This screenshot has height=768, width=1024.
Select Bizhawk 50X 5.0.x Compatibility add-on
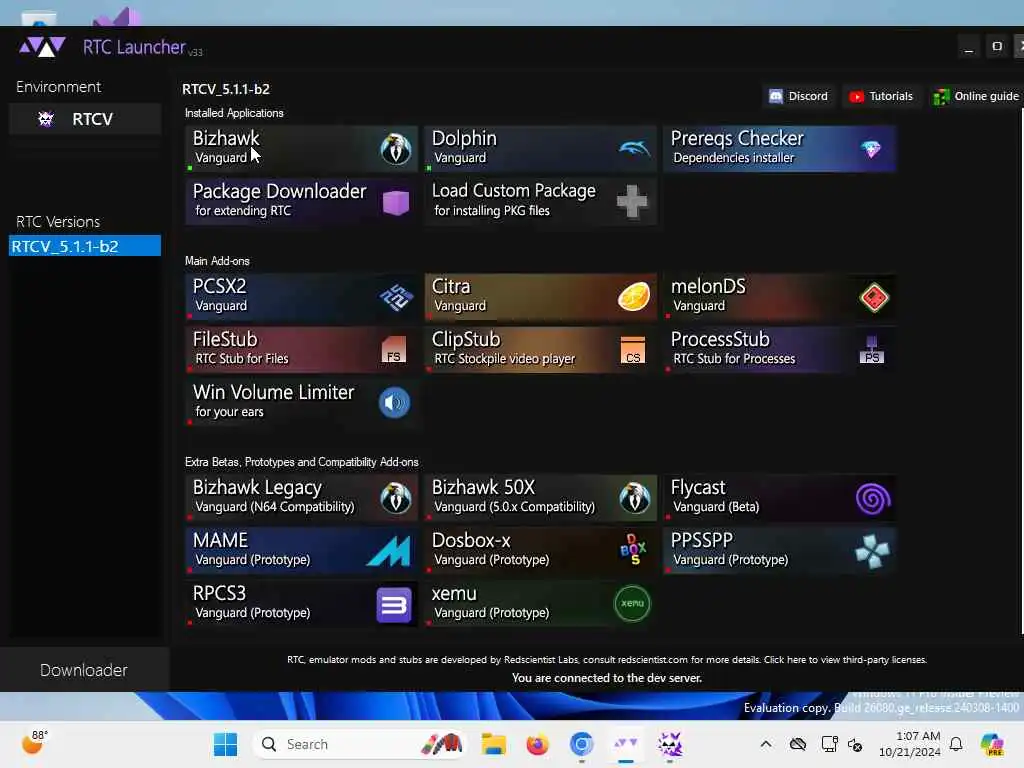540,498
